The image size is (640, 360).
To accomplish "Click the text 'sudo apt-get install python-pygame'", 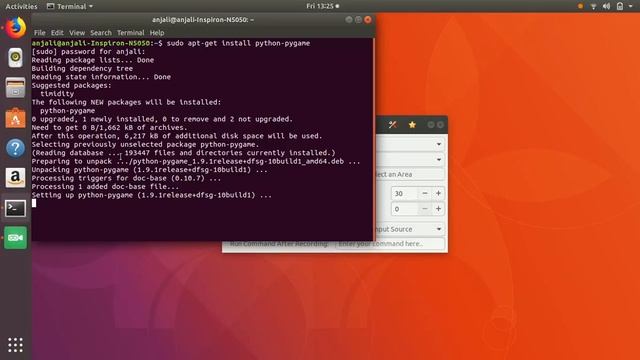I will coord(238,43).
